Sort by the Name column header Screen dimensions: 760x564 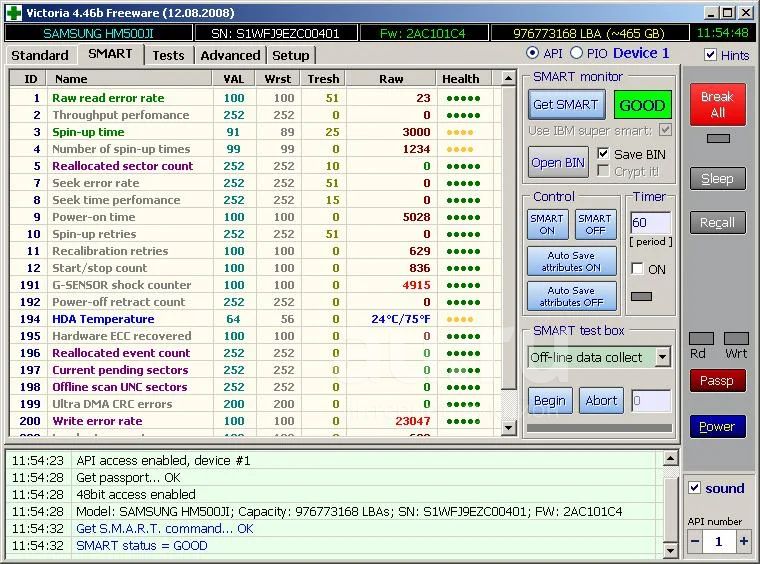pyautogui.click(x=129, y=78)
